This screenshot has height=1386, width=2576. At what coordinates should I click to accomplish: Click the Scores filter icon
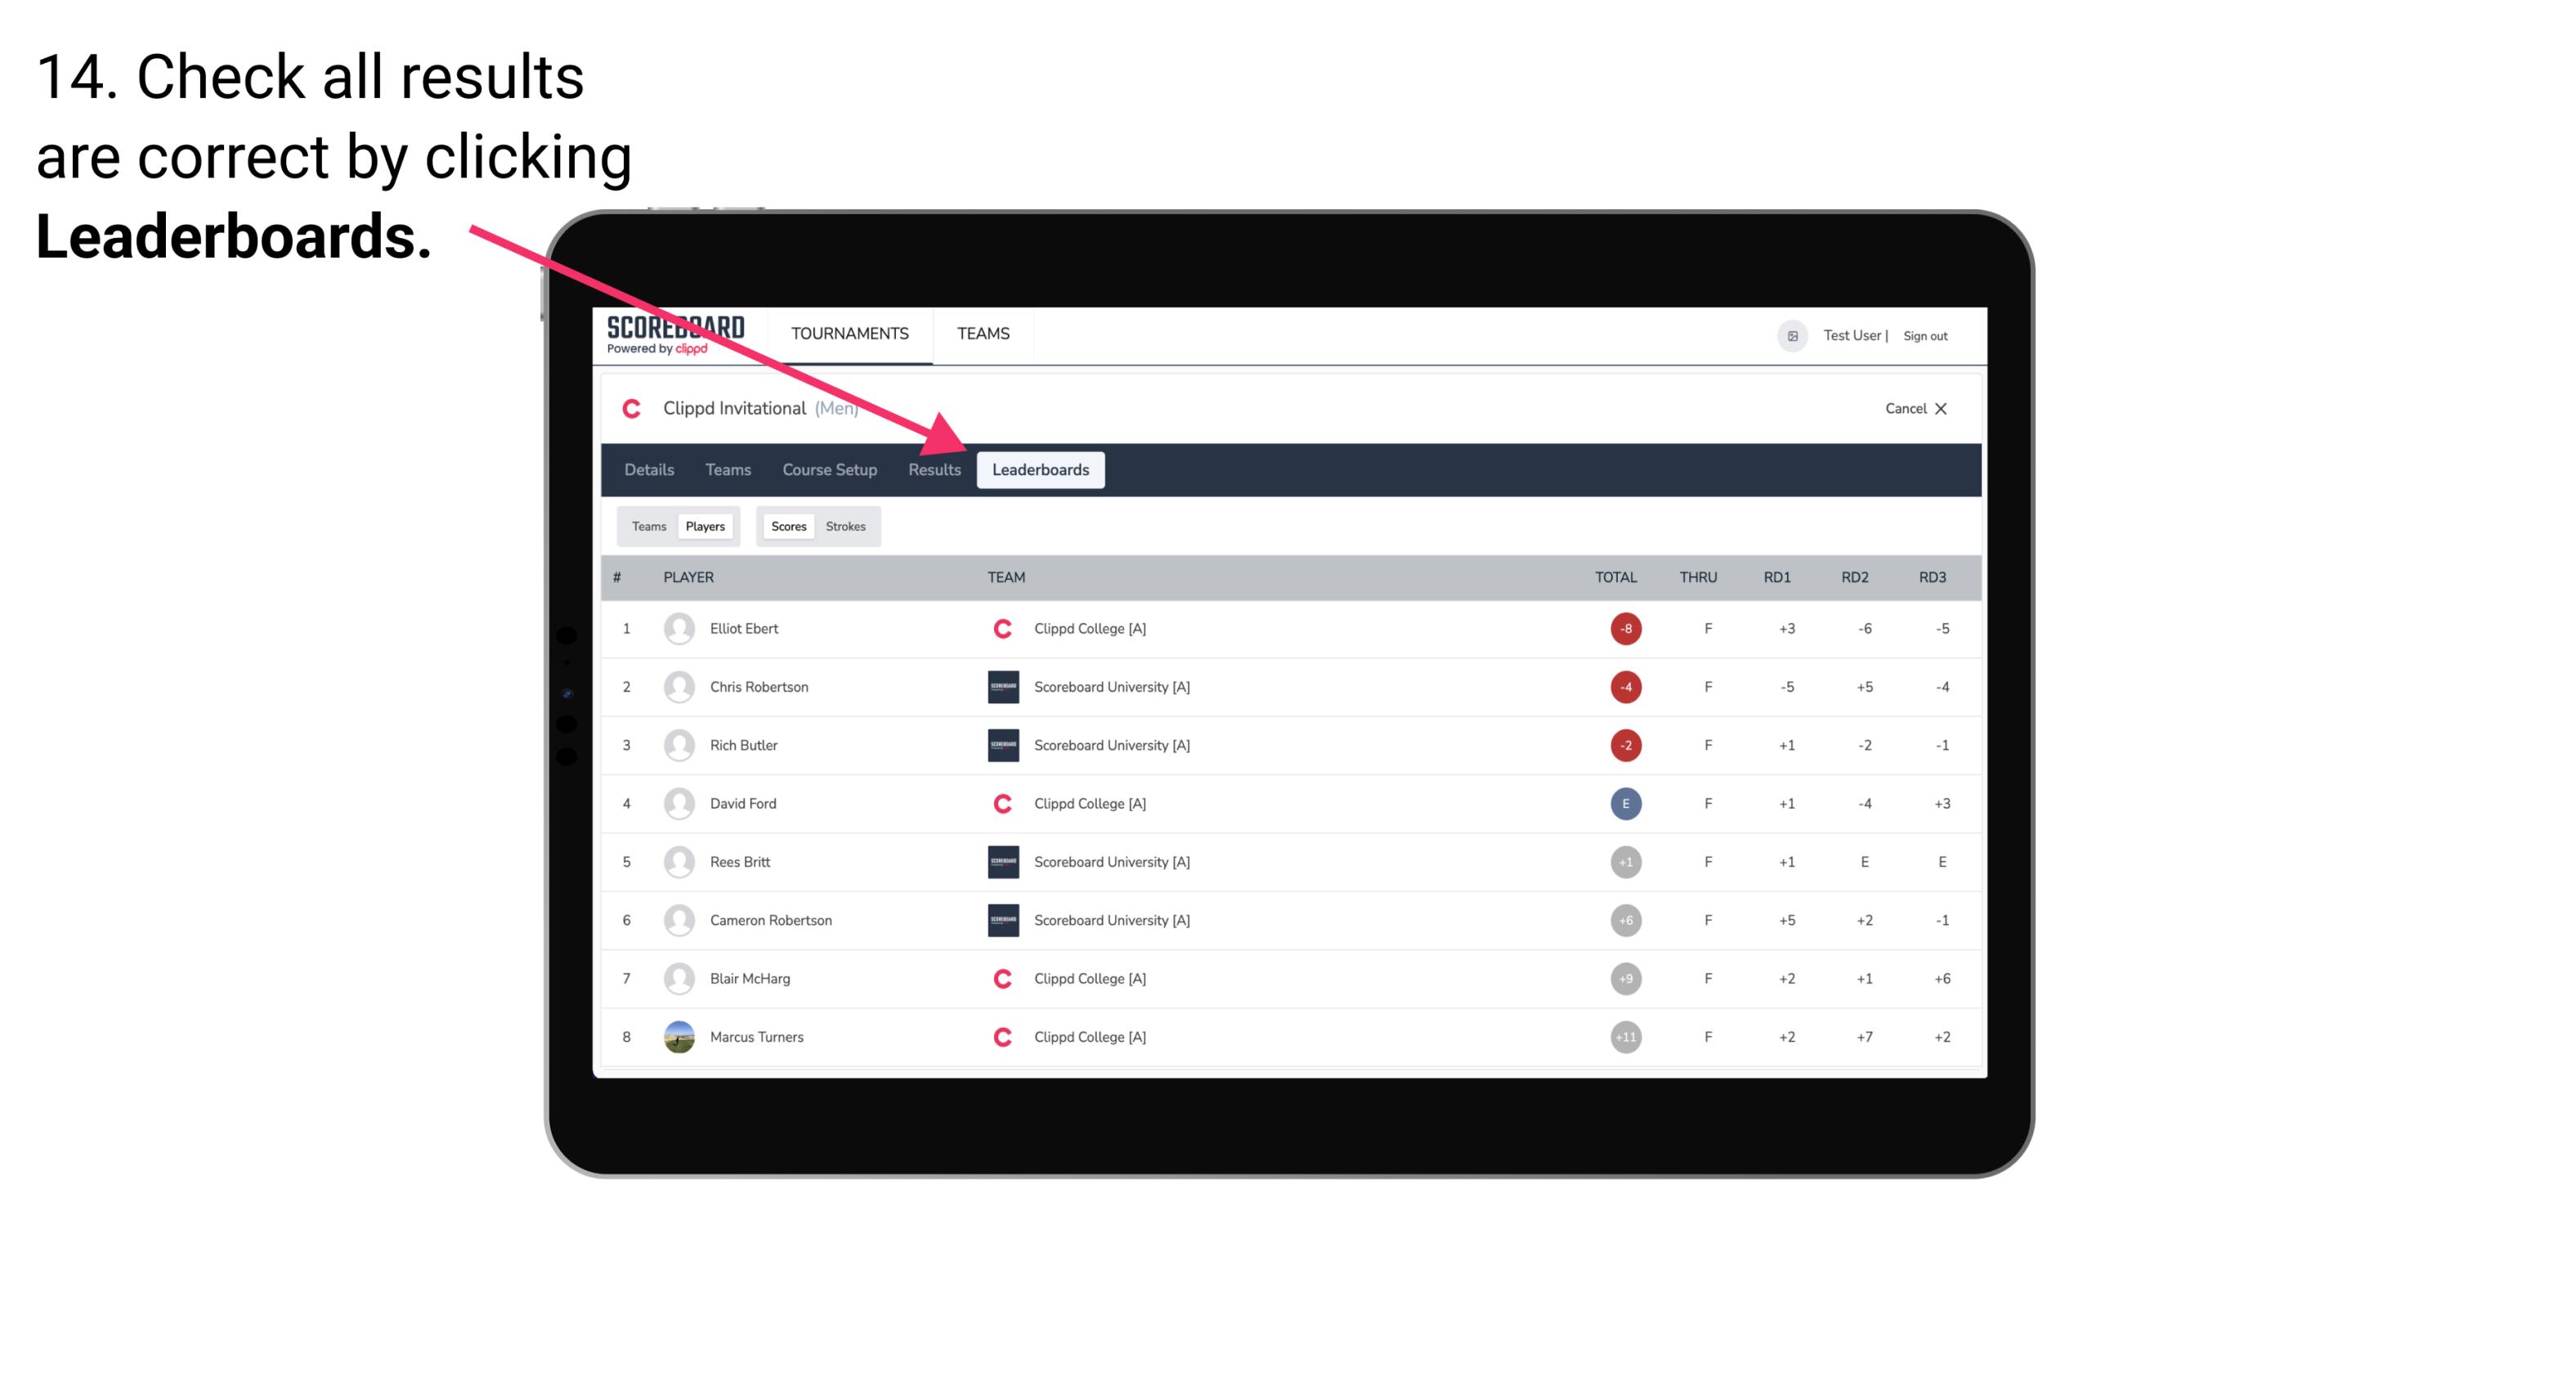point(788,526)
